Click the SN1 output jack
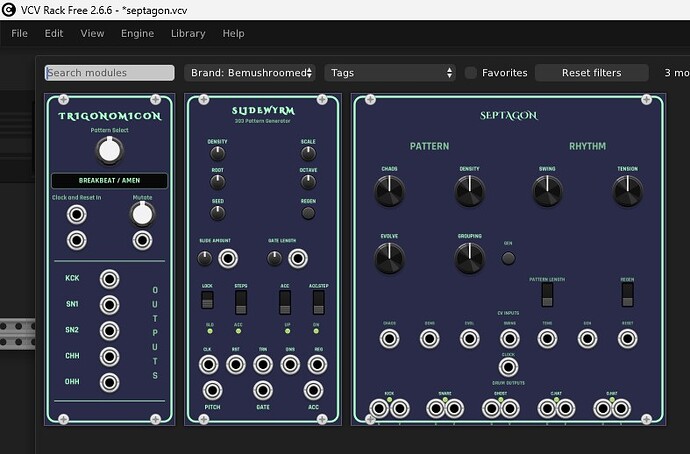The width and height of the screenshot is (690, 454). coord(107,304)
